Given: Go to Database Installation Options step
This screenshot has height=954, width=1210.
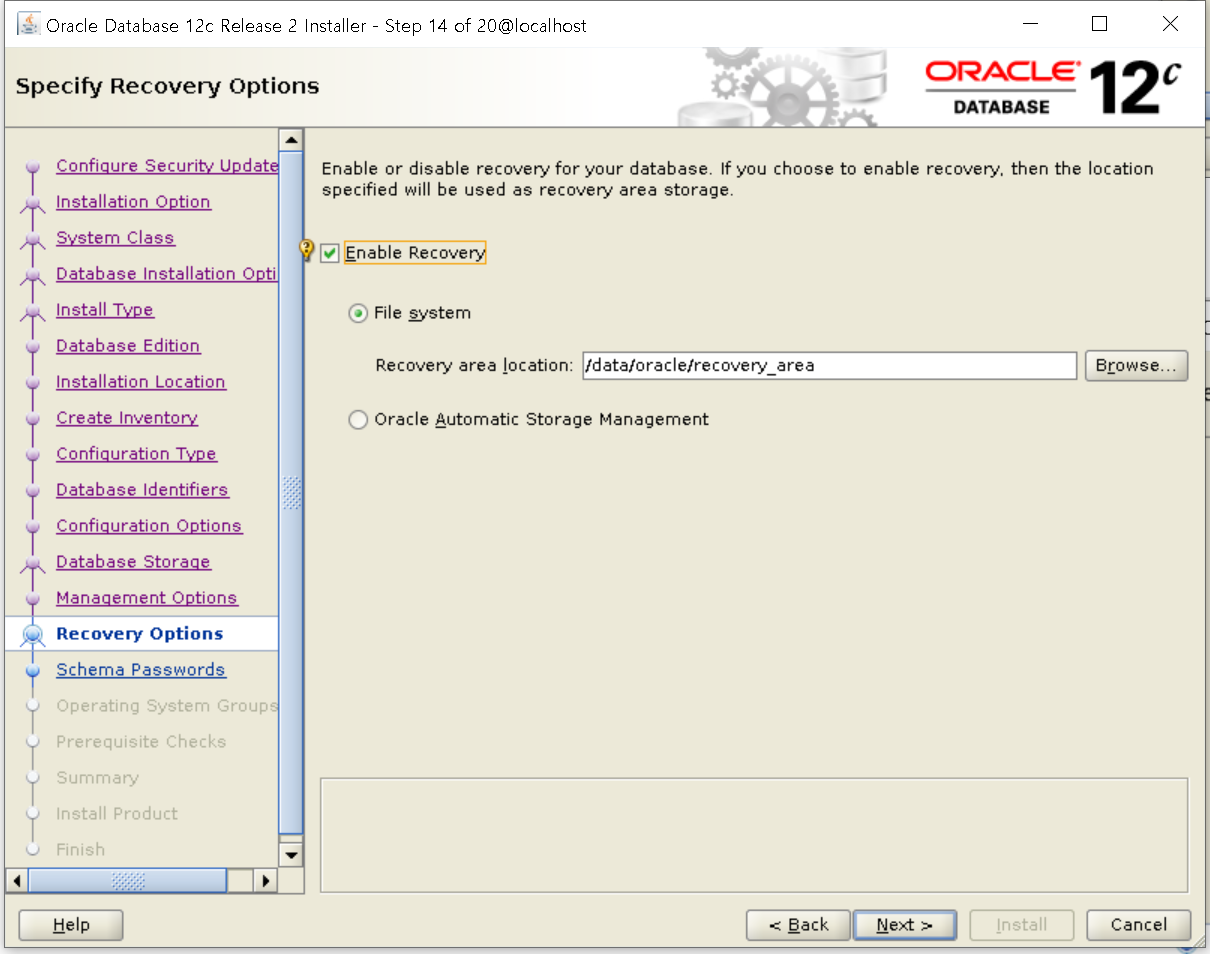Looking at the screenshot, I should (x=167, y=274).
